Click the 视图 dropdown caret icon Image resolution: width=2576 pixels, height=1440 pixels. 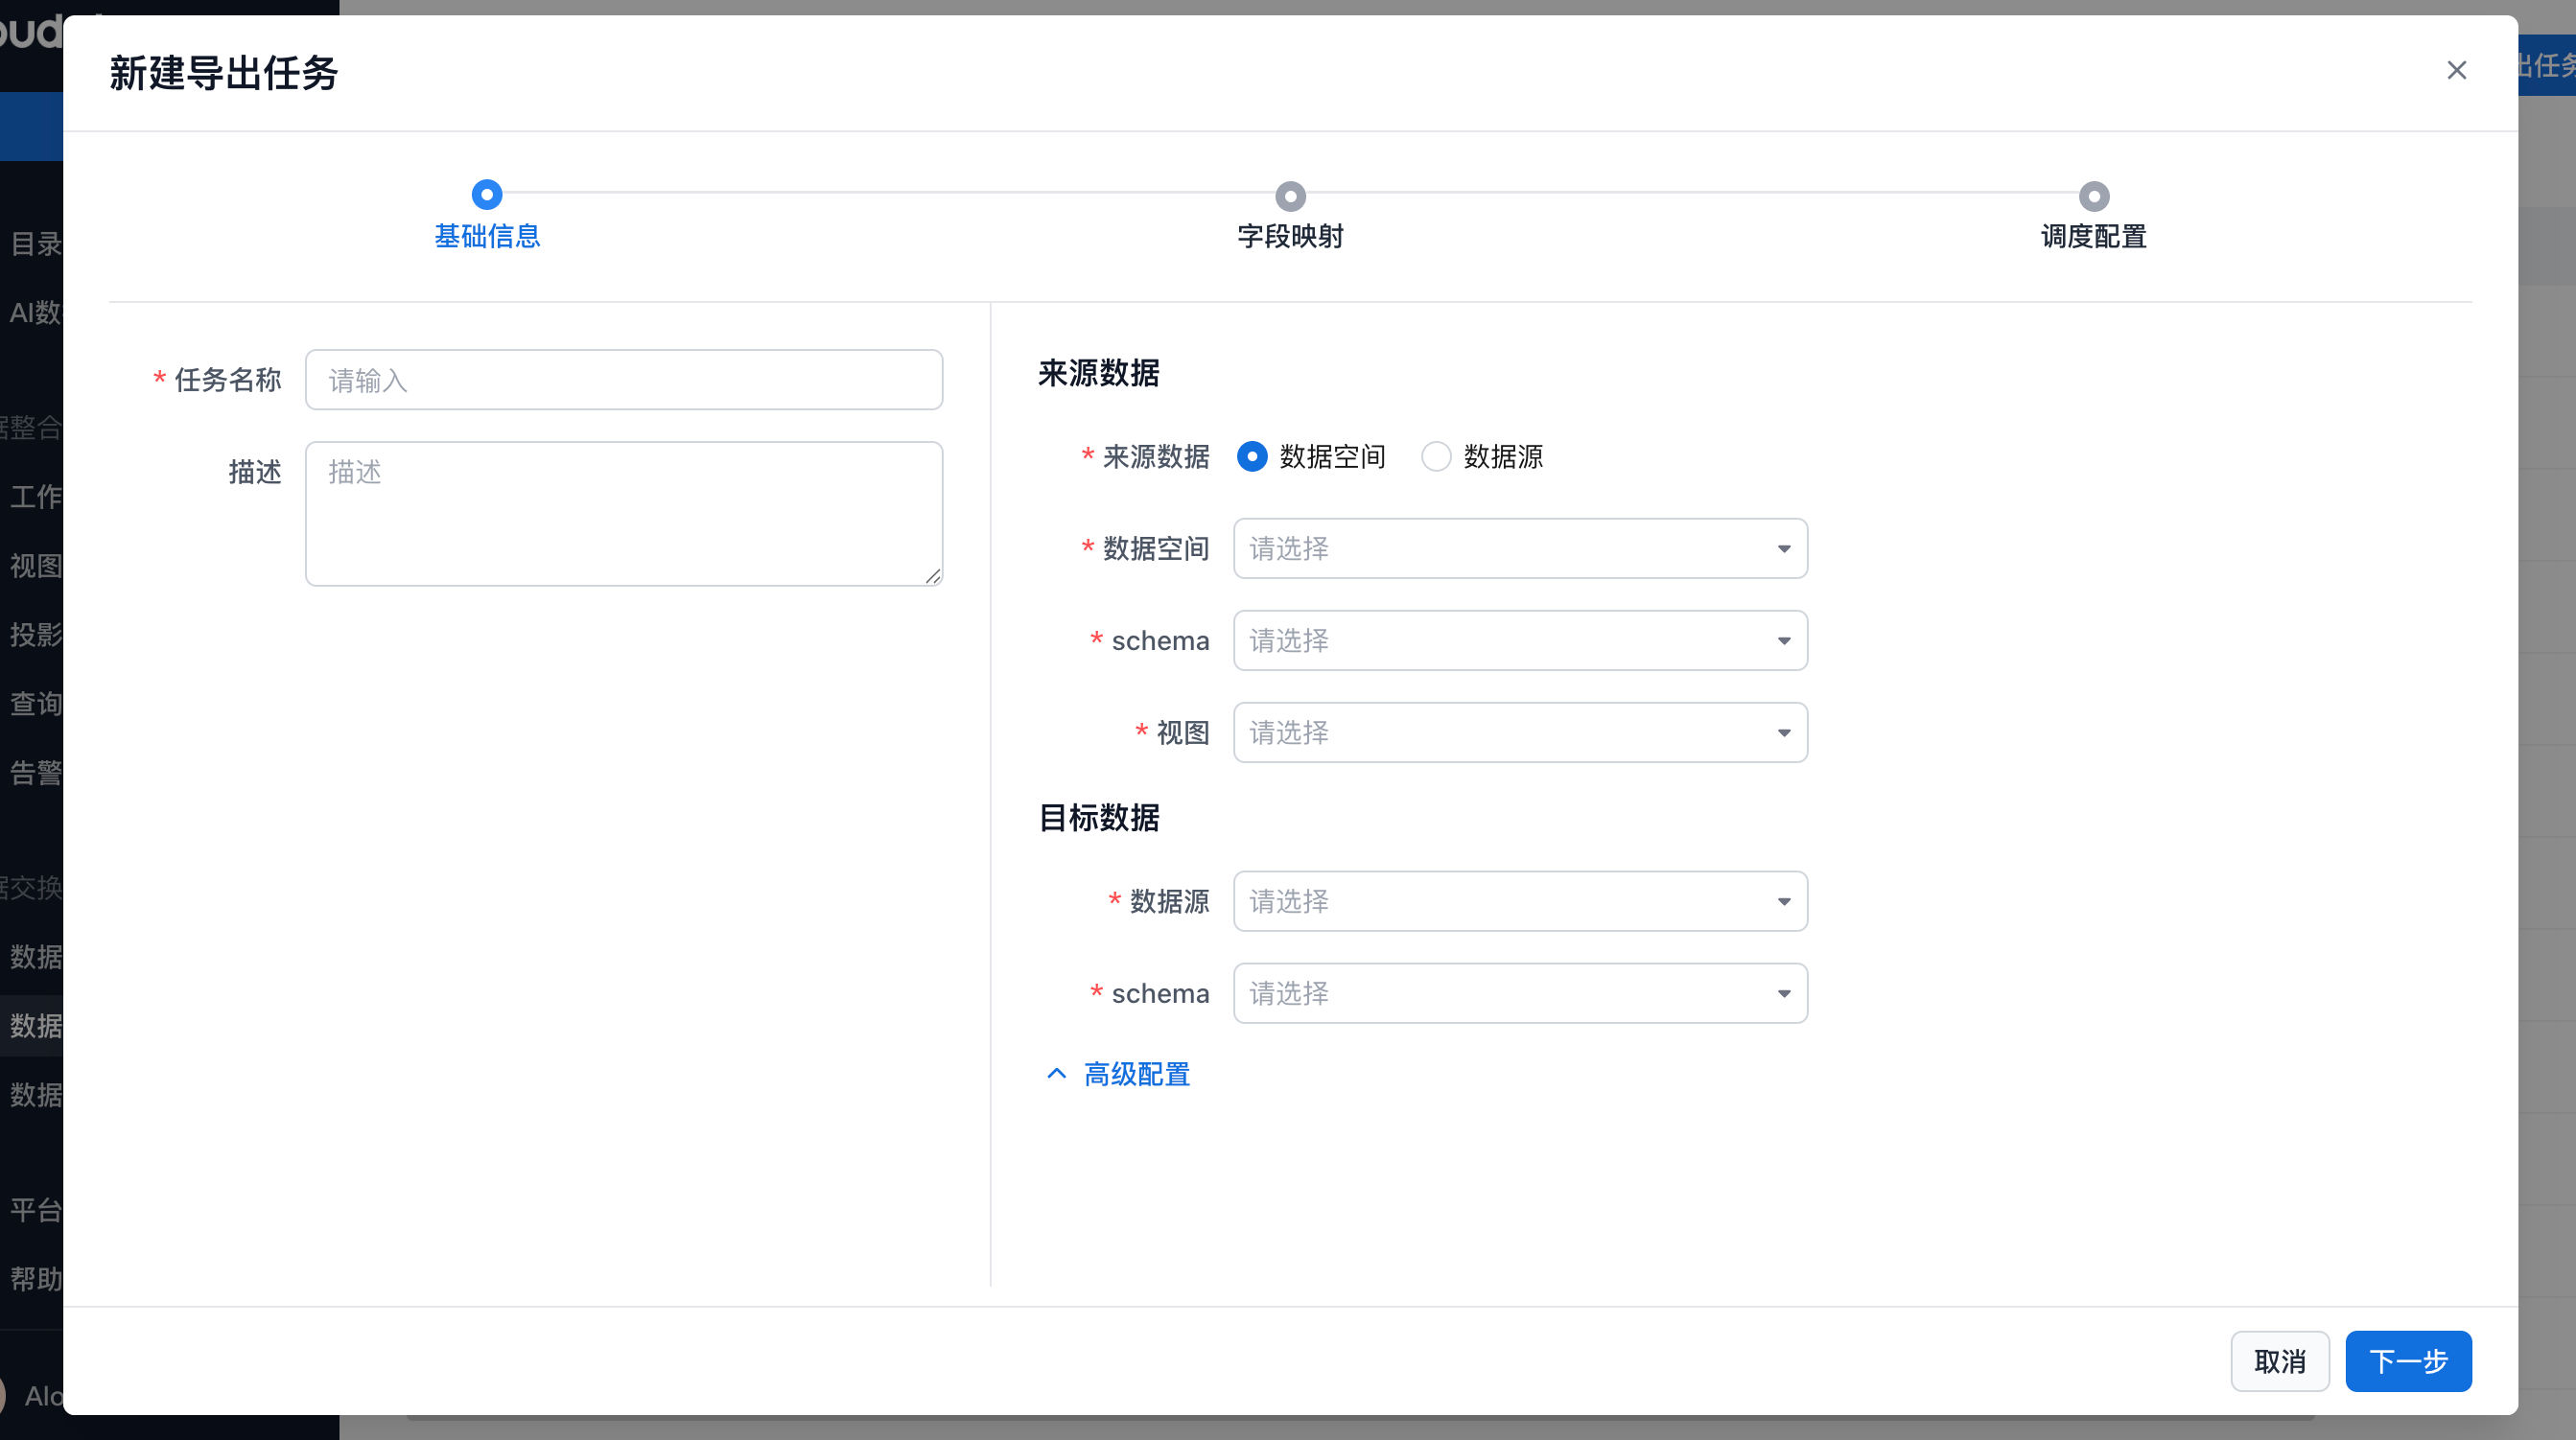(1783, 733)
